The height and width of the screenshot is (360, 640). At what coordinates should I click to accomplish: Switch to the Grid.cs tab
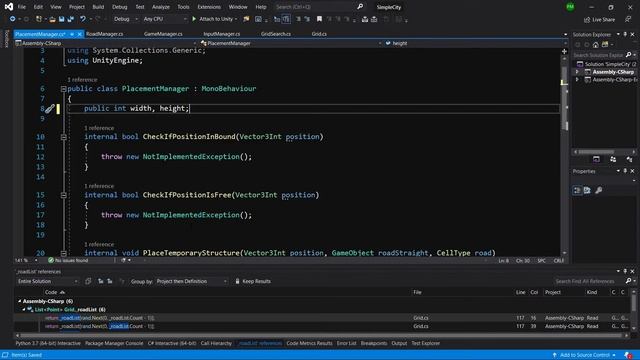pos(319,34)
